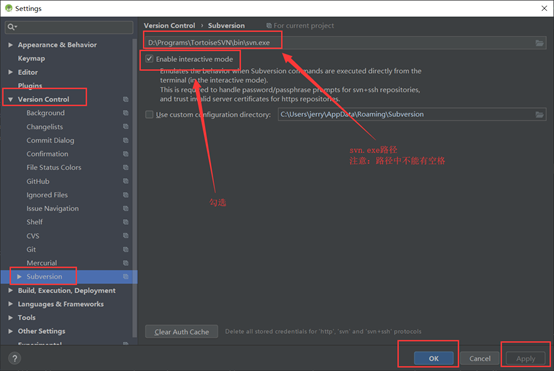Click the folder browse icon for configuration directory
This screenshot has height=371, width=554.
coord(539,114)
